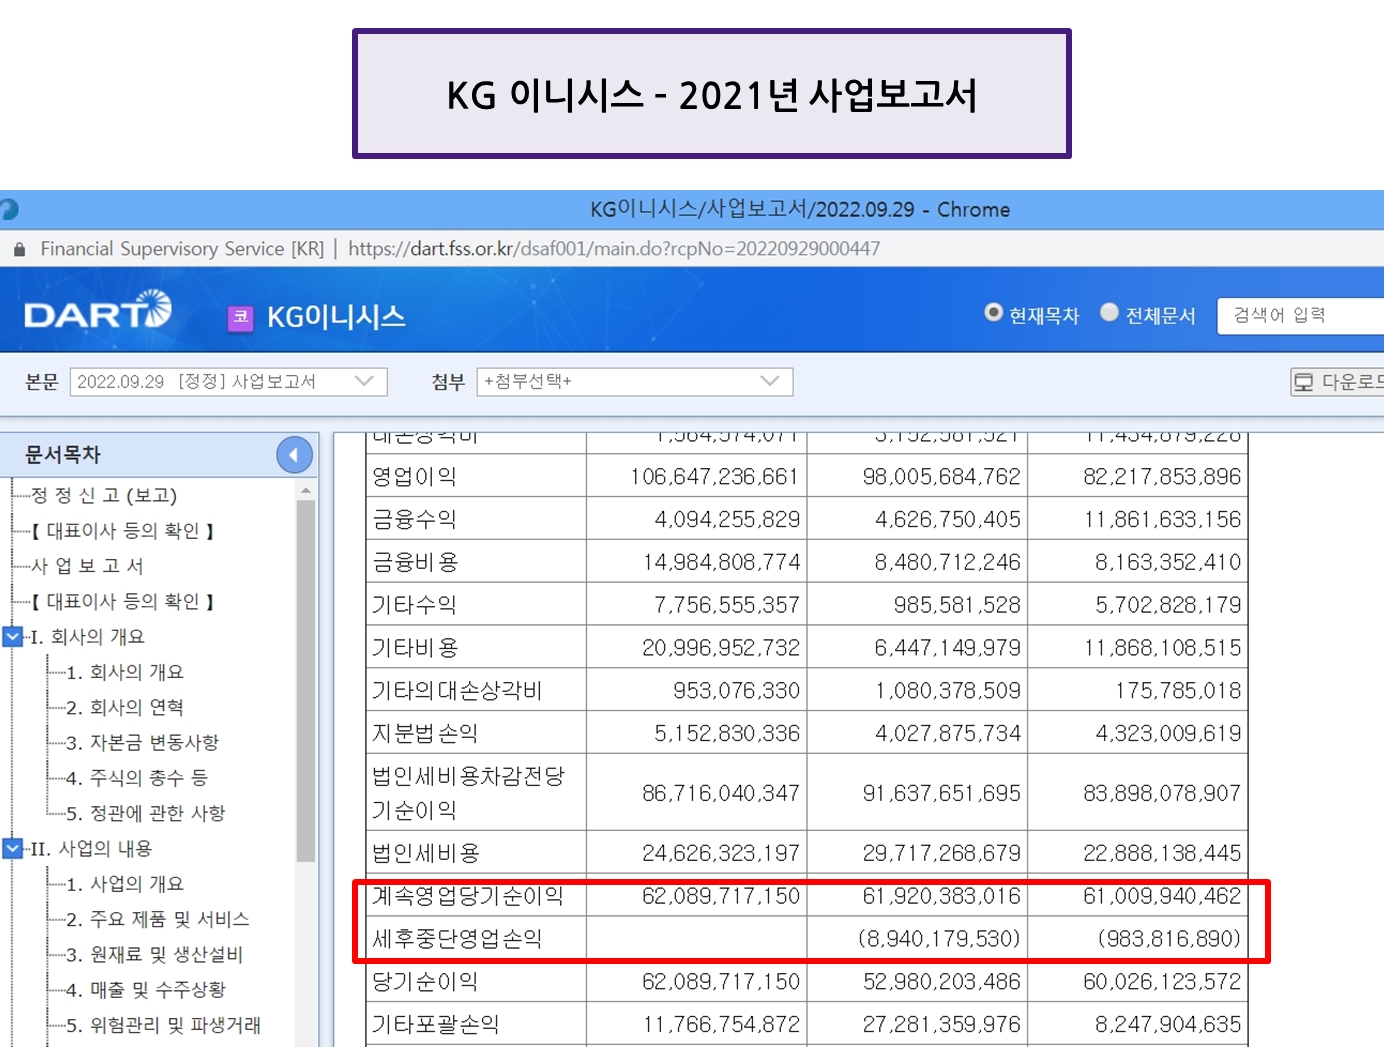The height and width of the screenshot is (1058, 1384).
Task: Click the 지분법손익 row label
Action: click(425, 734)
